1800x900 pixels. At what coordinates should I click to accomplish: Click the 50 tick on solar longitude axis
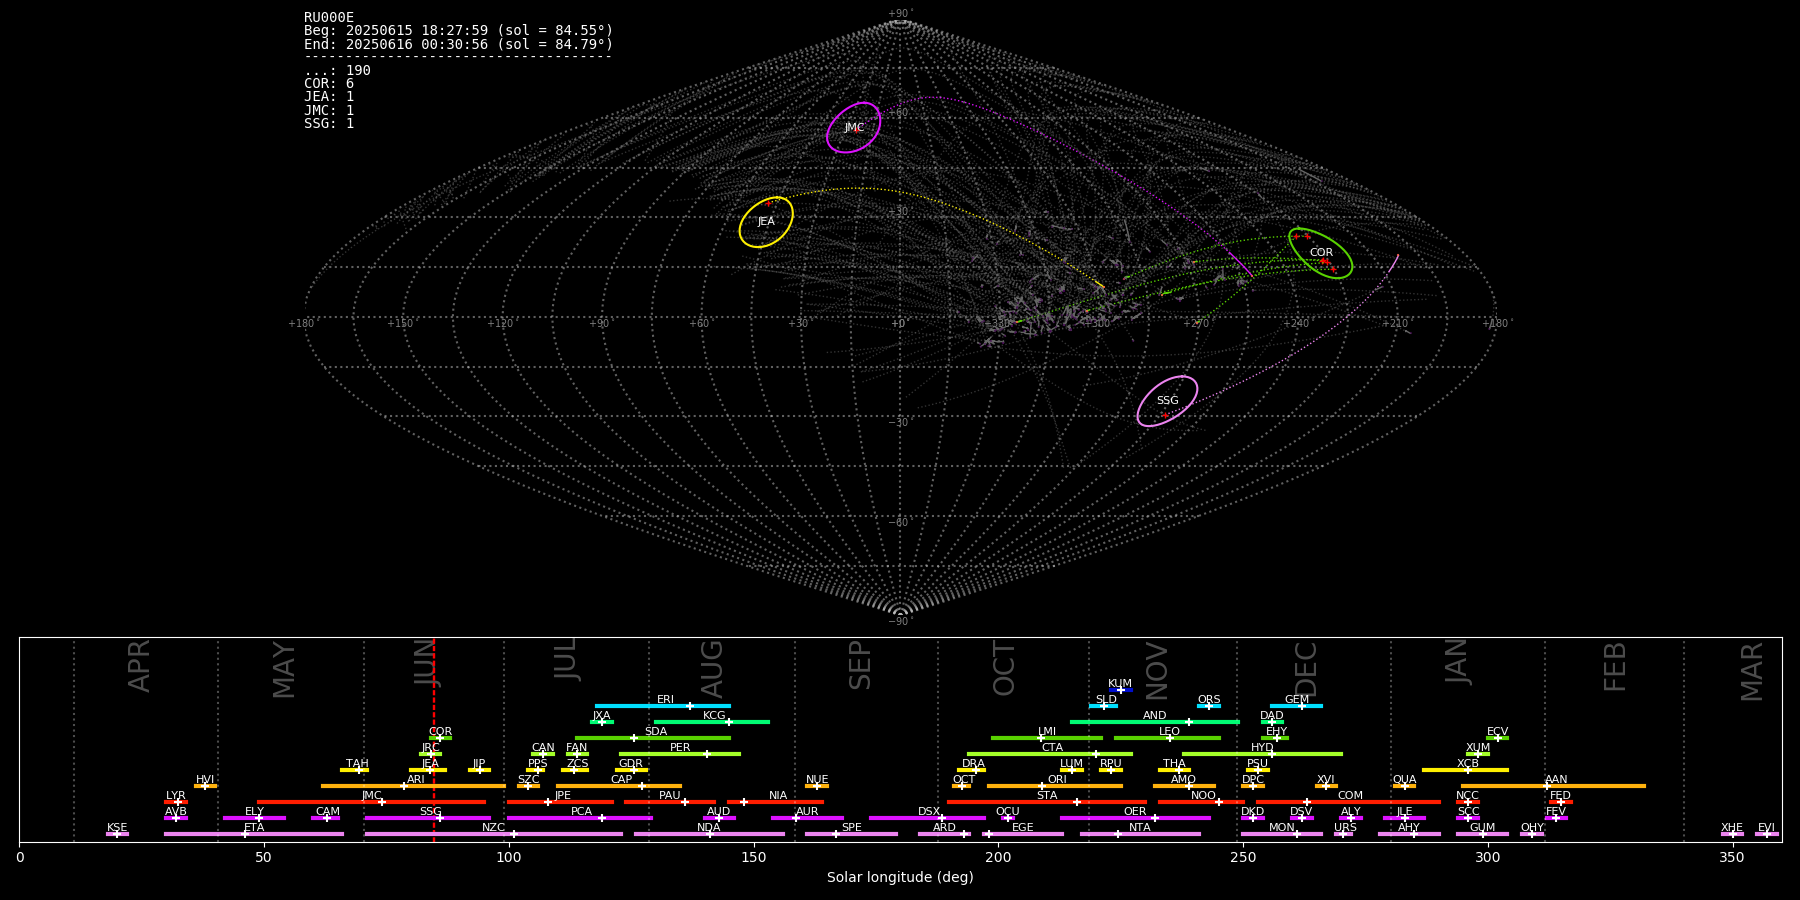(x=264, y=857)
